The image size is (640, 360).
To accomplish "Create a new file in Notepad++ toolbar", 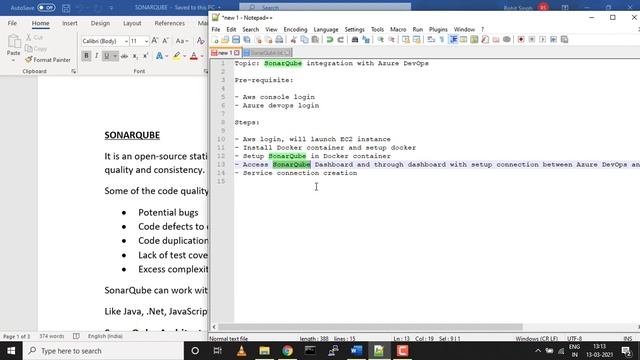I will pos(215,40).
